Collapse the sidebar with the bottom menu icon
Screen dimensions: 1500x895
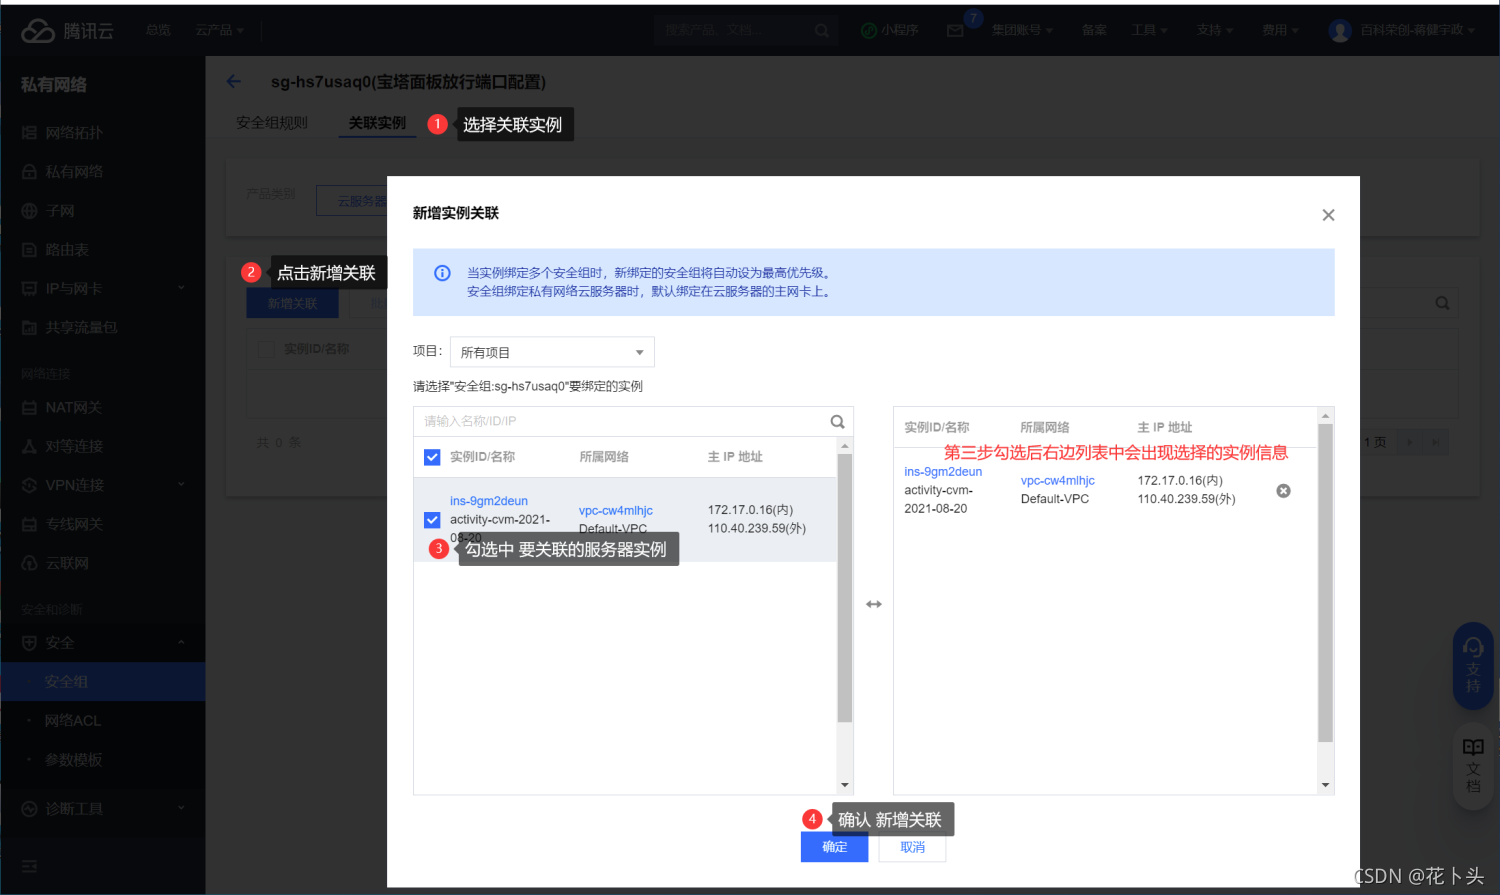[29, 866]
